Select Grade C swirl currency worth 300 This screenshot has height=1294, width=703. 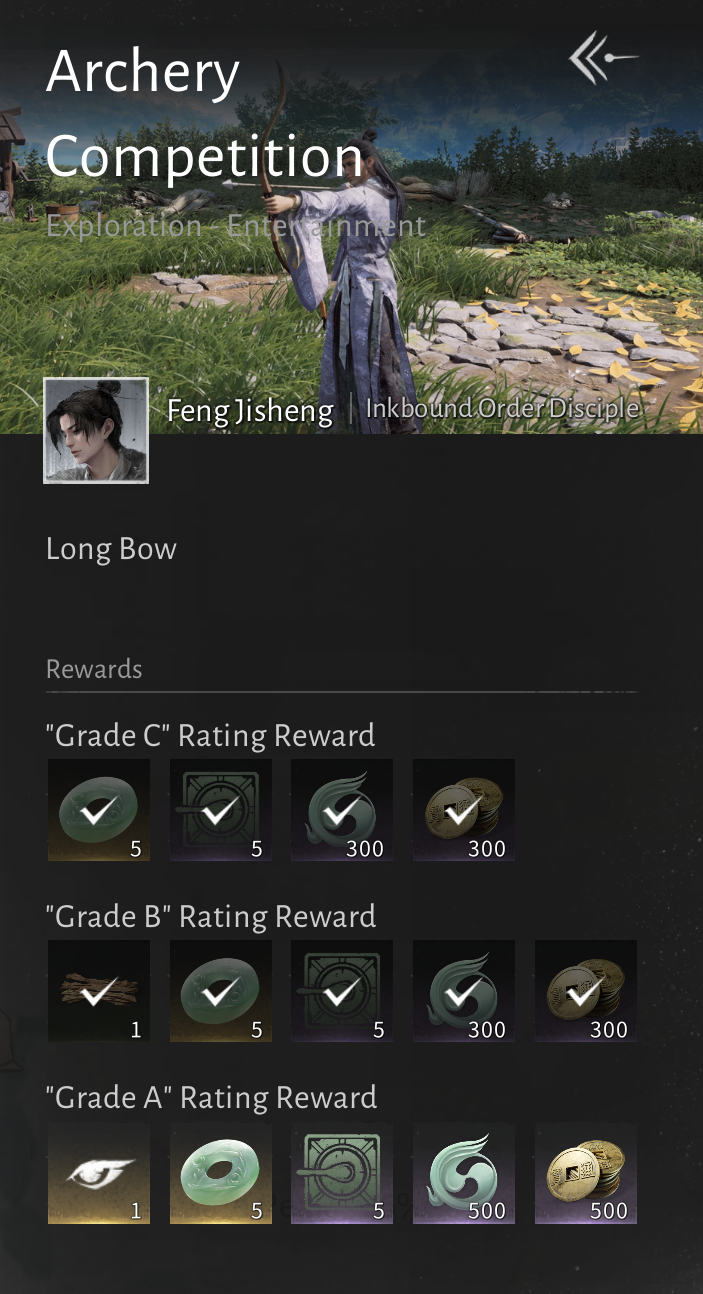[342, 810]
